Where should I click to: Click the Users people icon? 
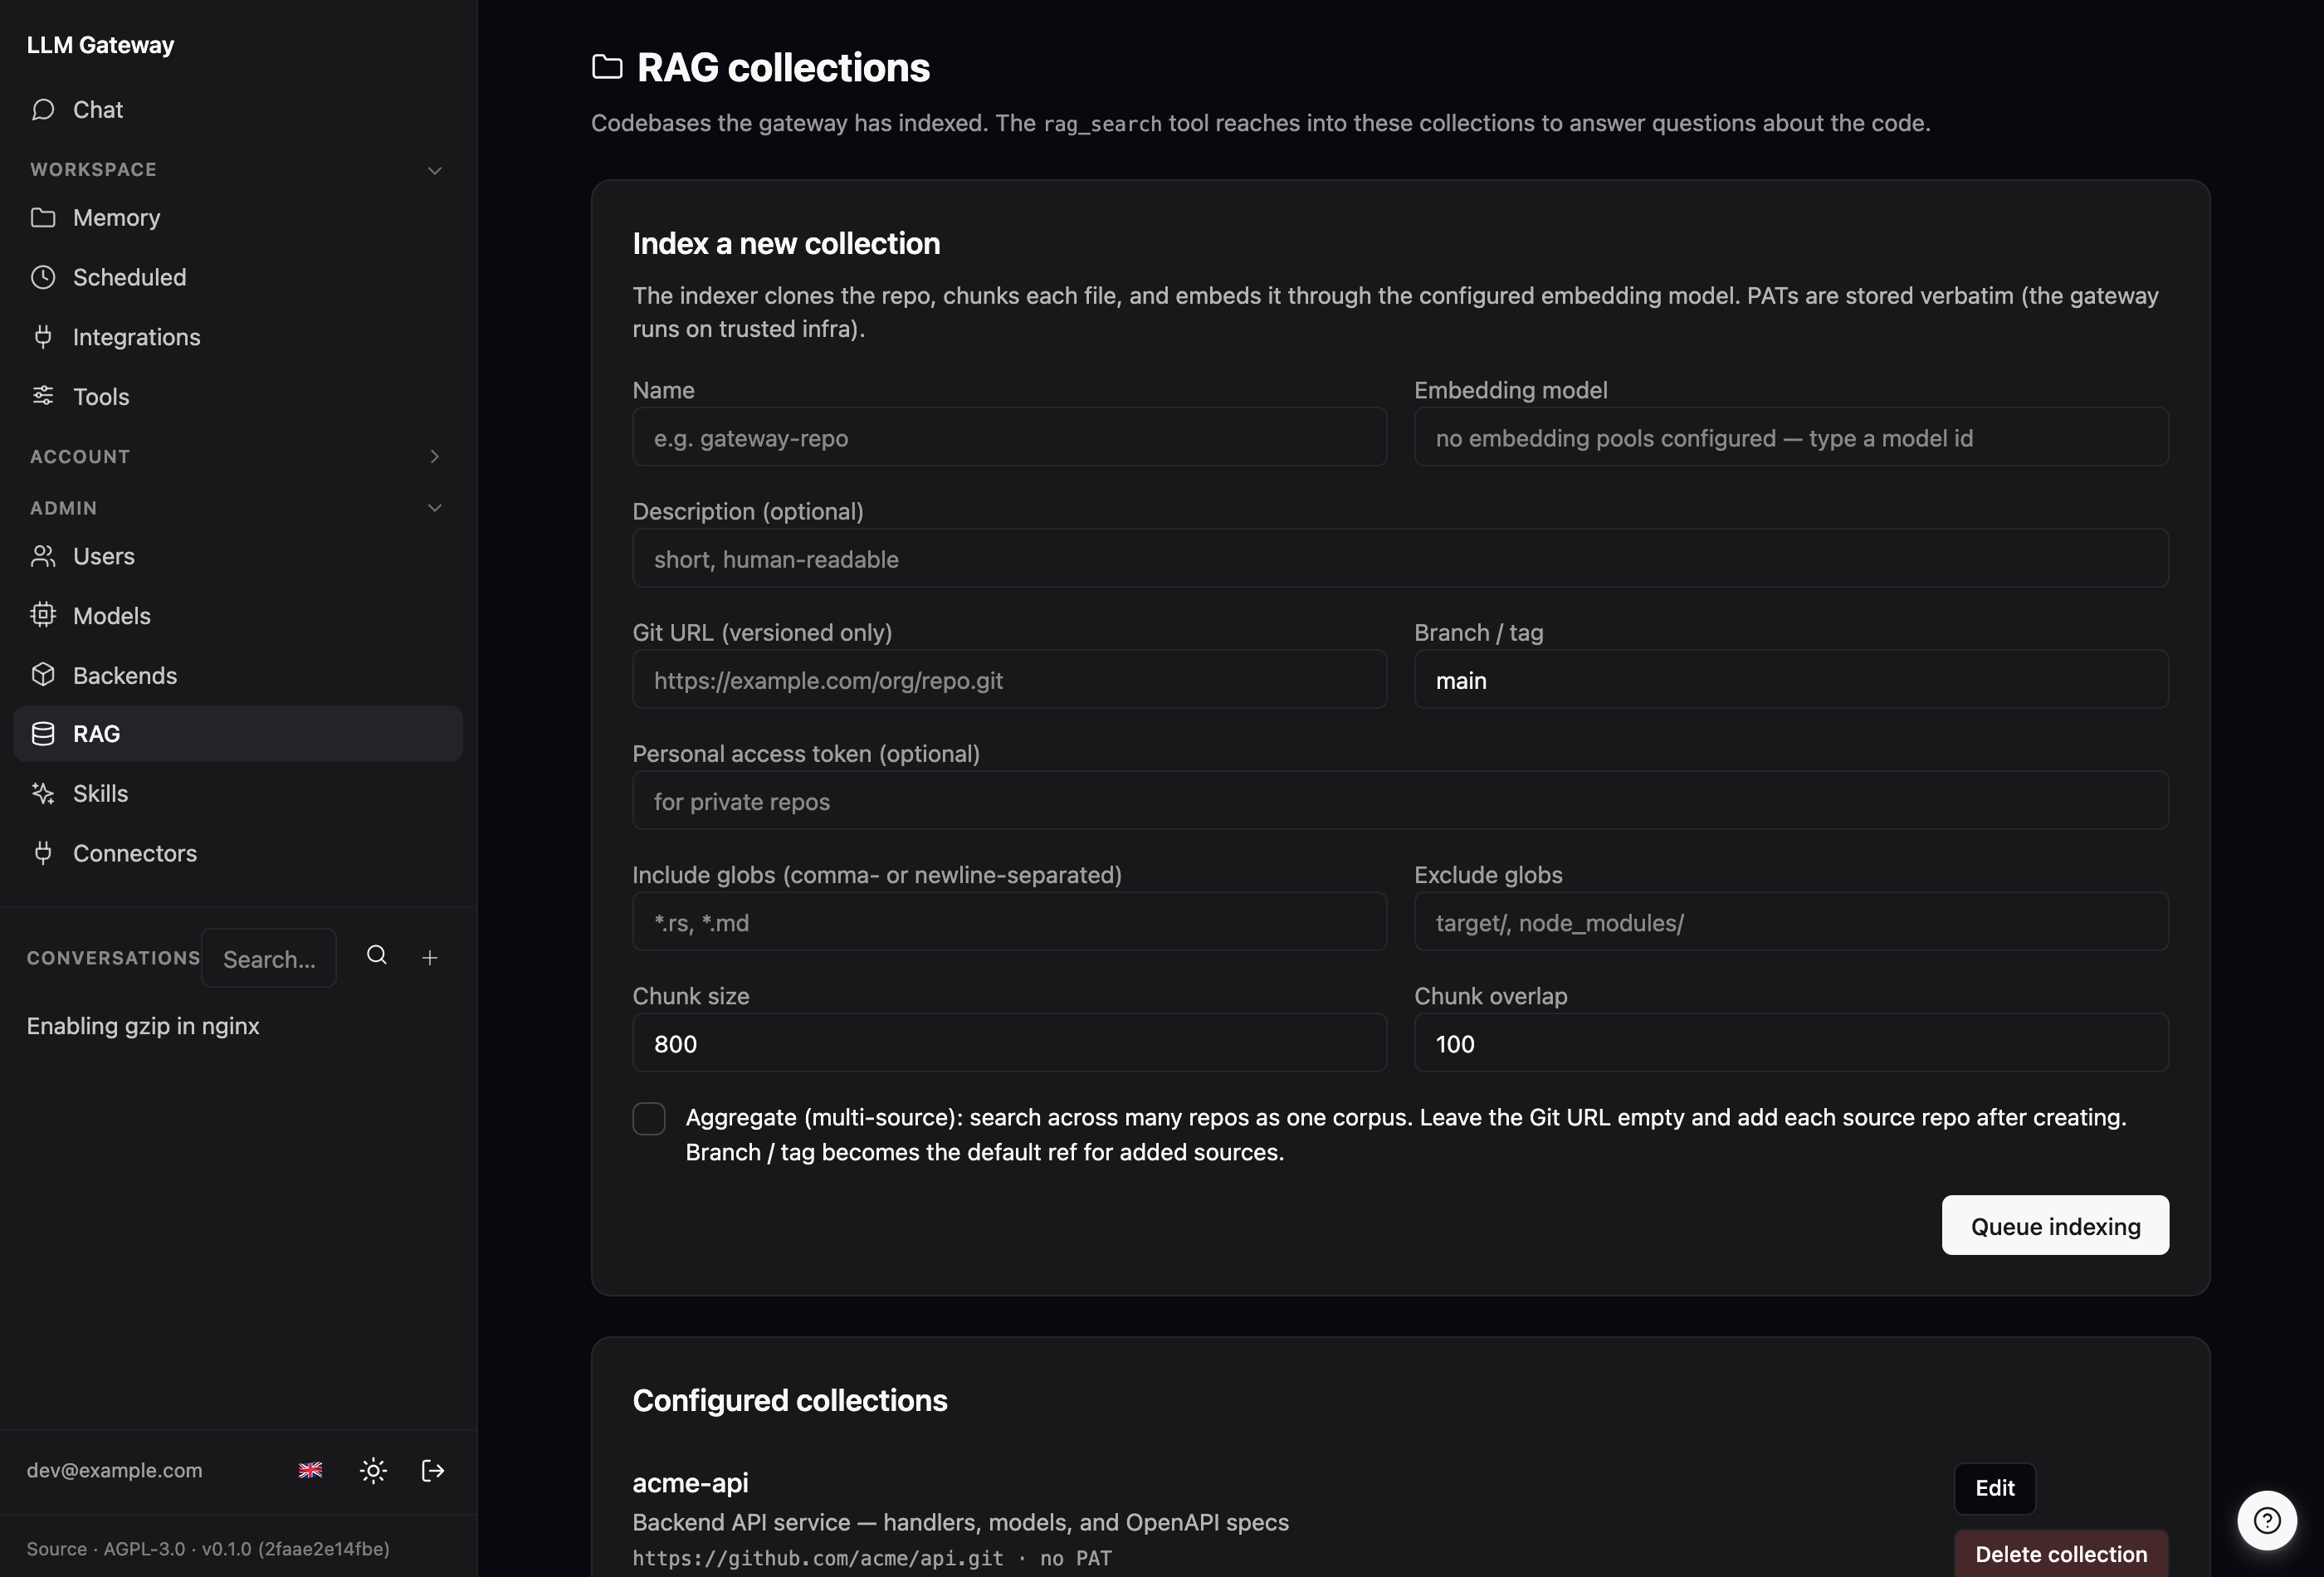[43, 556]
